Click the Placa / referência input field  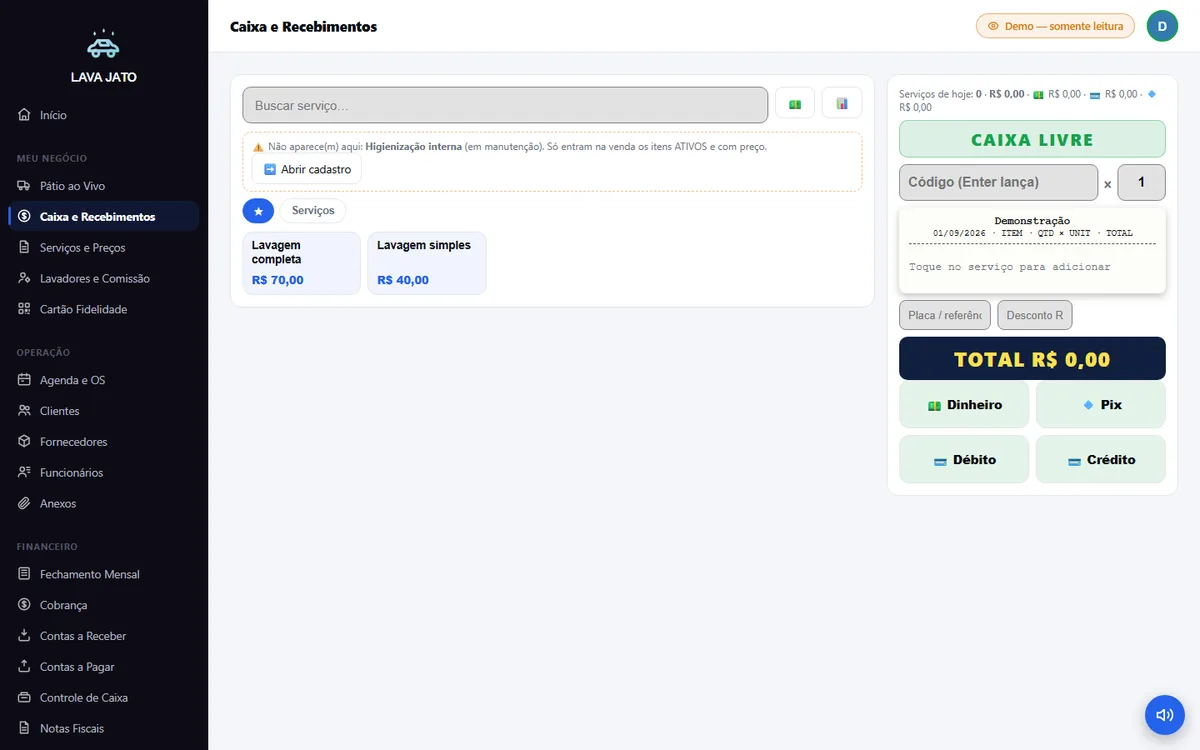[x=945, y=315]
